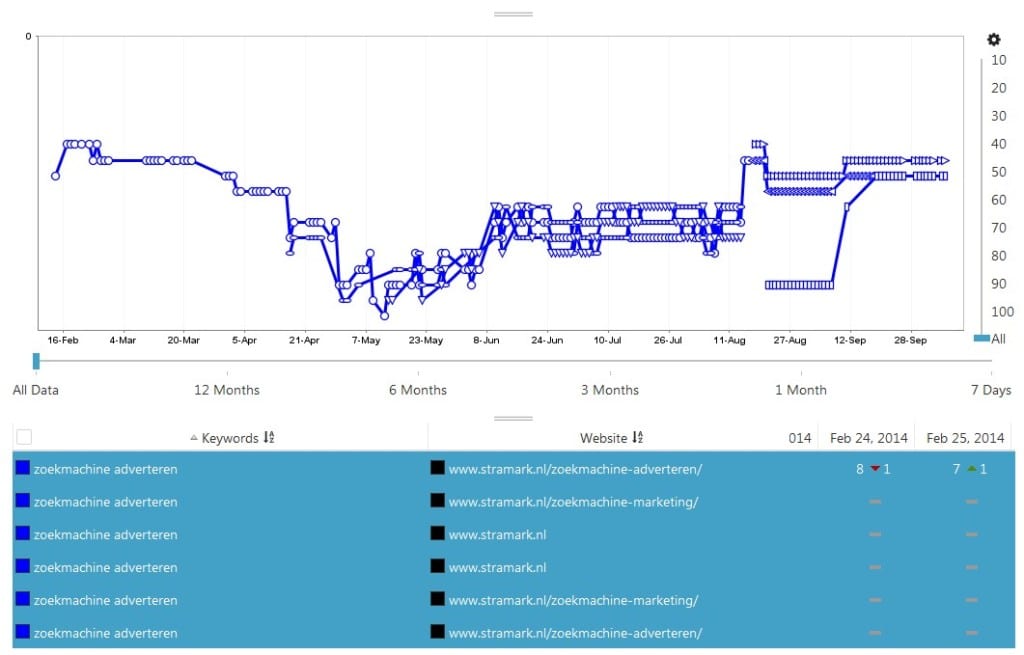Click the 16-Feb label on the date axis

pos(63,340)
